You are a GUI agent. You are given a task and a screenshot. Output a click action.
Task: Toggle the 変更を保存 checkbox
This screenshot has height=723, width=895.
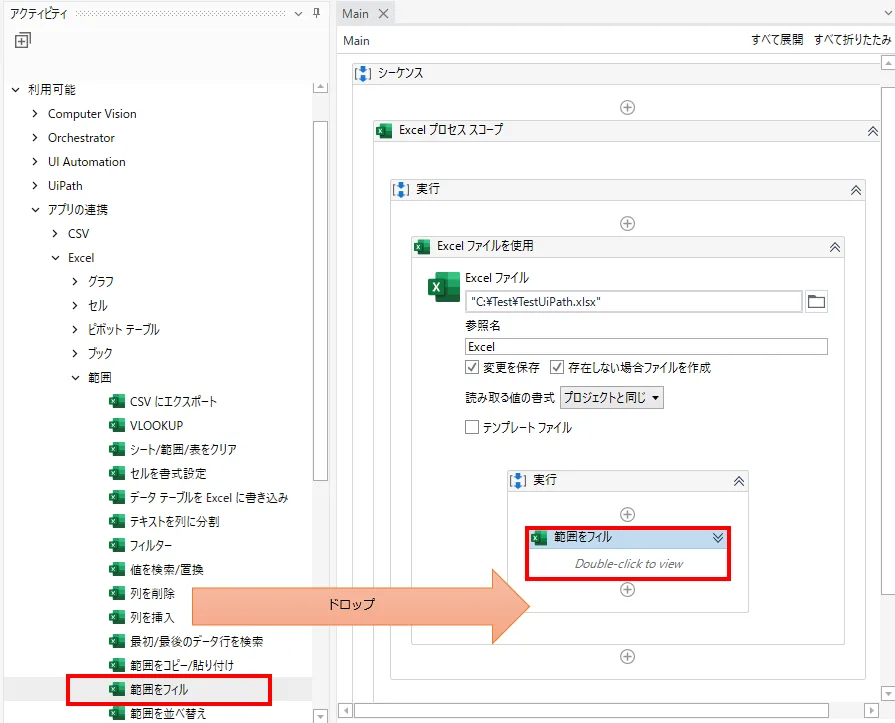coord(473,367)
